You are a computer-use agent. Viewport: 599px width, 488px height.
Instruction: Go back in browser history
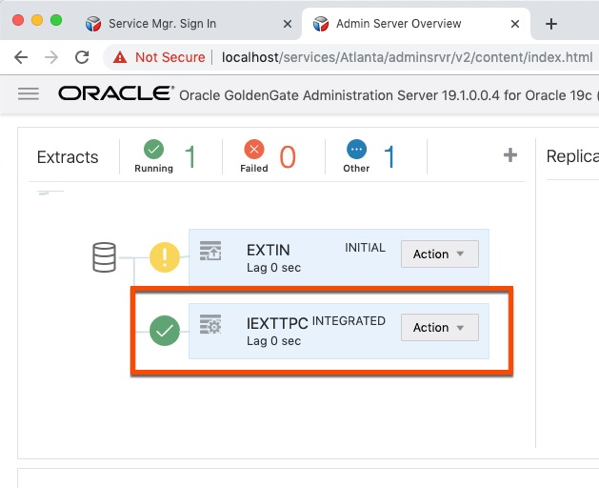tap(21, 57)
